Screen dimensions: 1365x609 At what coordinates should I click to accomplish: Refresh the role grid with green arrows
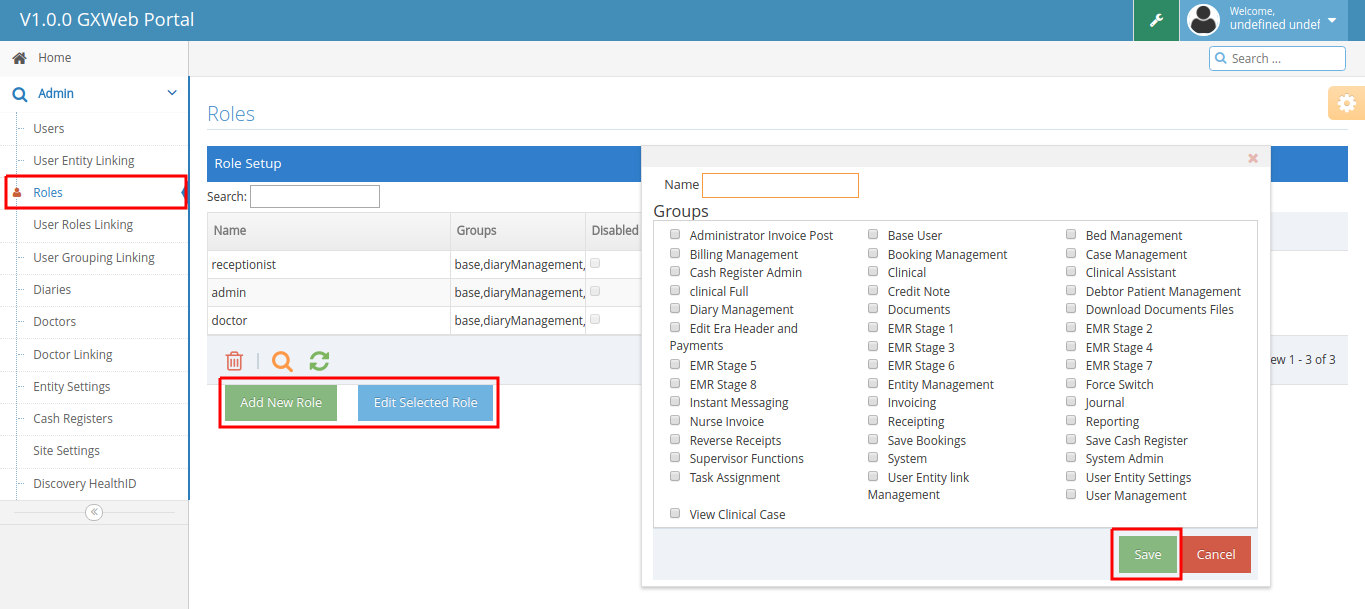tap(319, 361)
